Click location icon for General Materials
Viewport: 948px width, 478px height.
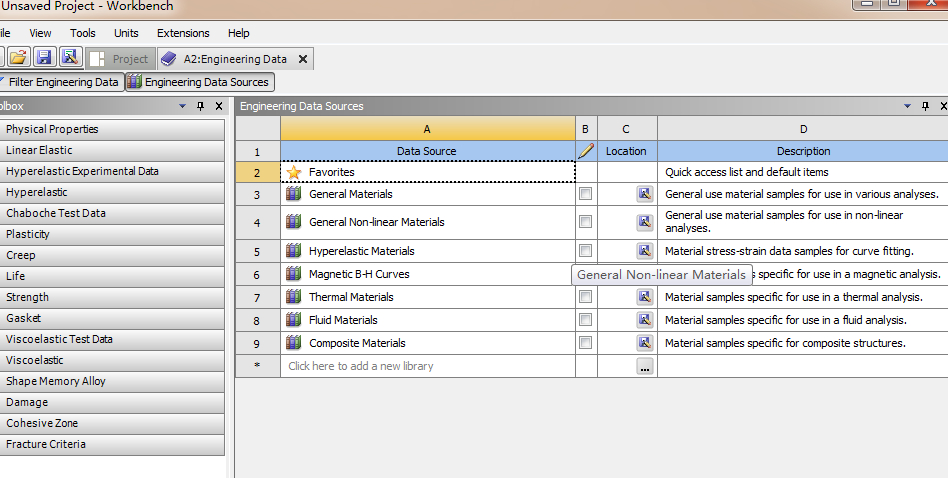[645, 194]
